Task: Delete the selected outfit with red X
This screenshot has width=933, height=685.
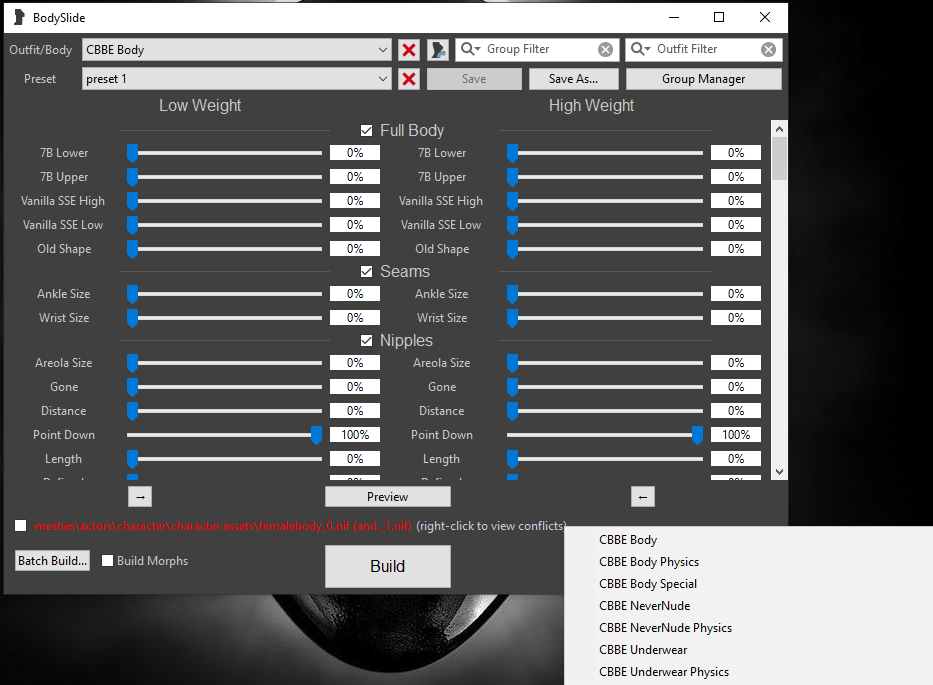Action: (409, 50)
